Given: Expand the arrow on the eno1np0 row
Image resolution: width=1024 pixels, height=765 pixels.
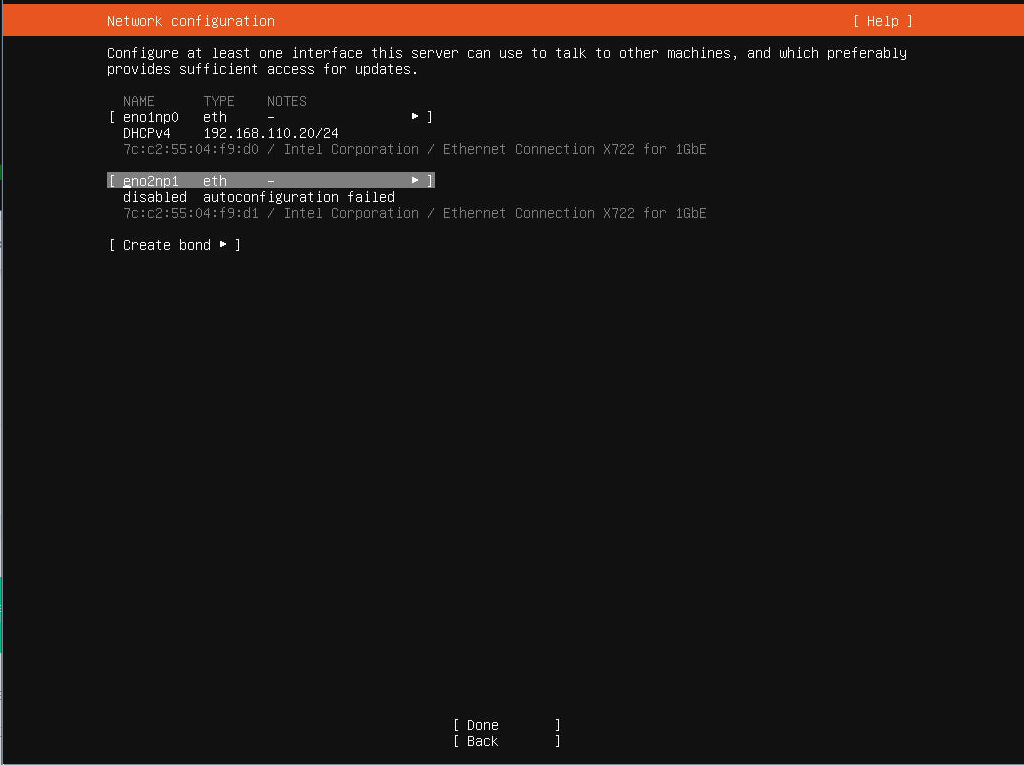Looking at the screenshot, I should [x=415, y=117].
